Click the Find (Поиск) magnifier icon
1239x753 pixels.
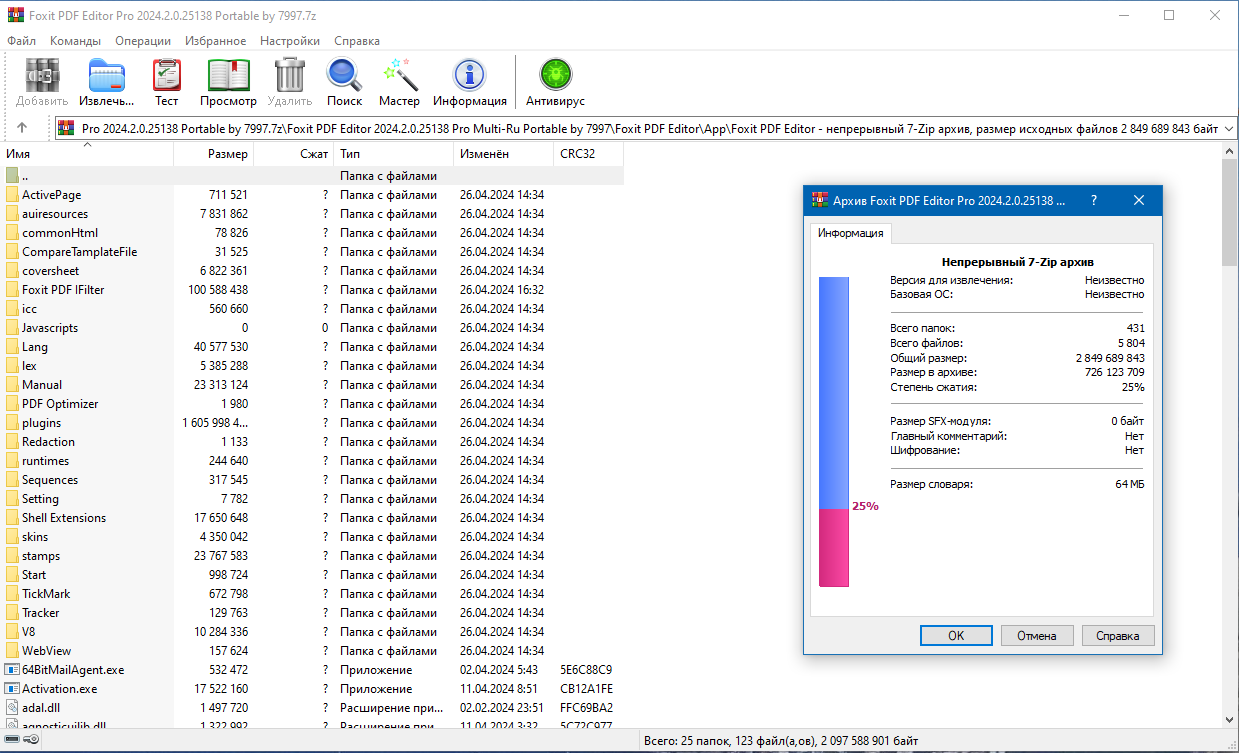tap(344, 82)
